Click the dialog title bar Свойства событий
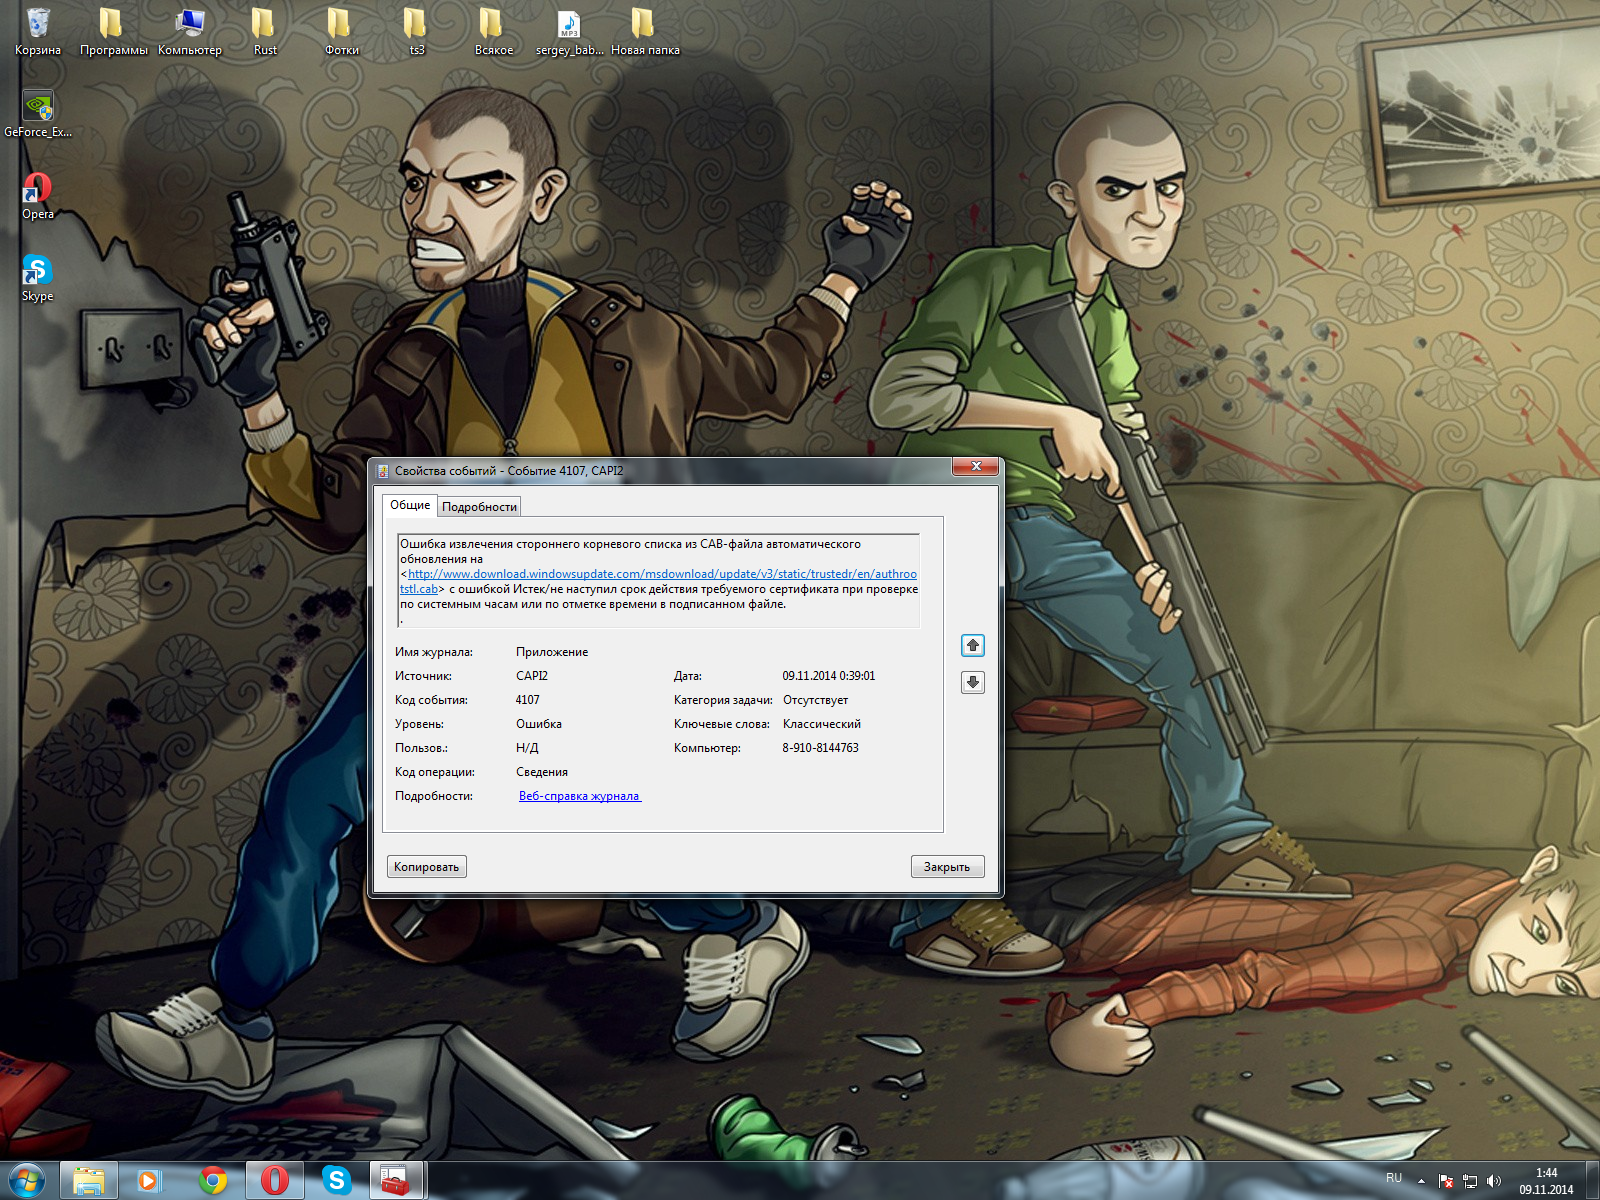This screenshot has height=1200, width=1600. (509, 471)
